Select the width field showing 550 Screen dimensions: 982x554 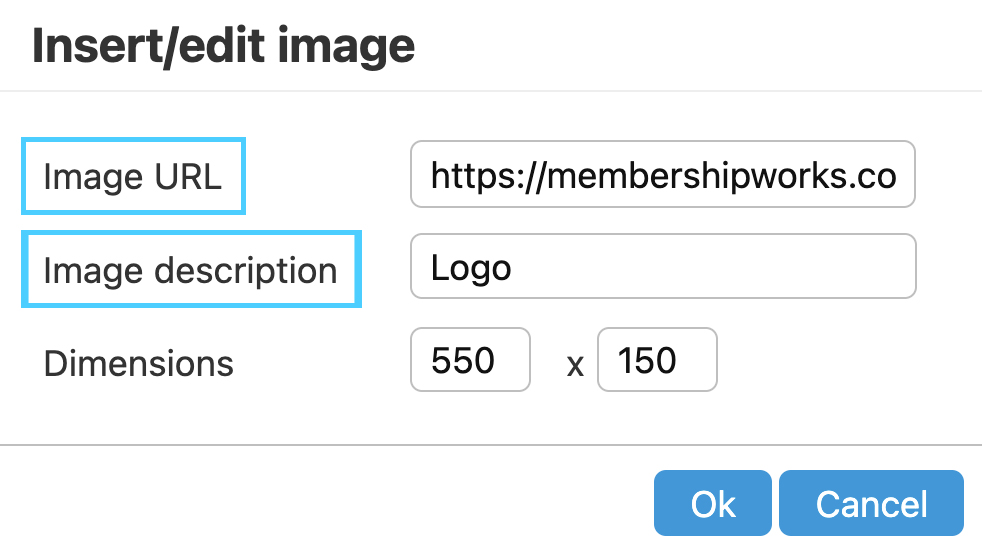(x=470, y=360)
